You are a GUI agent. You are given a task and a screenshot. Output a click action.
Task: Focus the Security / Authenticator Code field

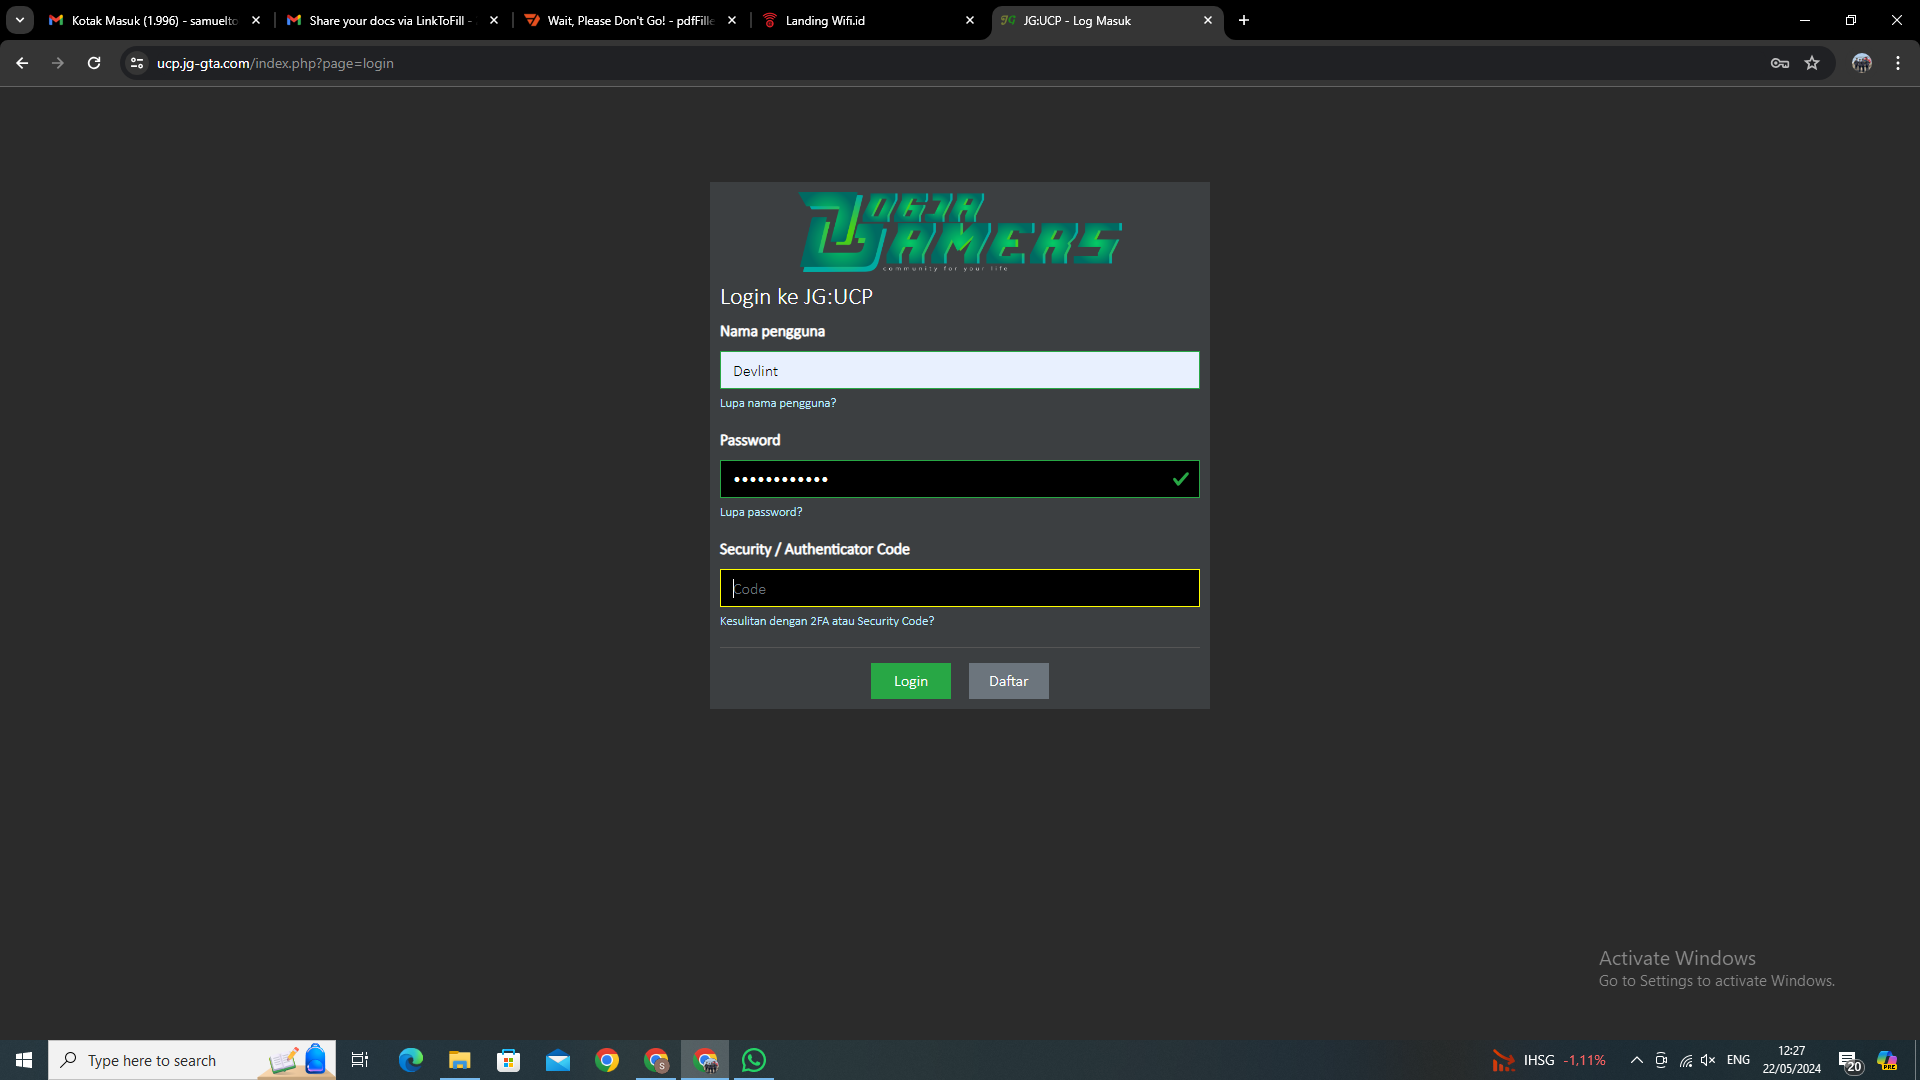pyautogui.click(x=959, y=588)
